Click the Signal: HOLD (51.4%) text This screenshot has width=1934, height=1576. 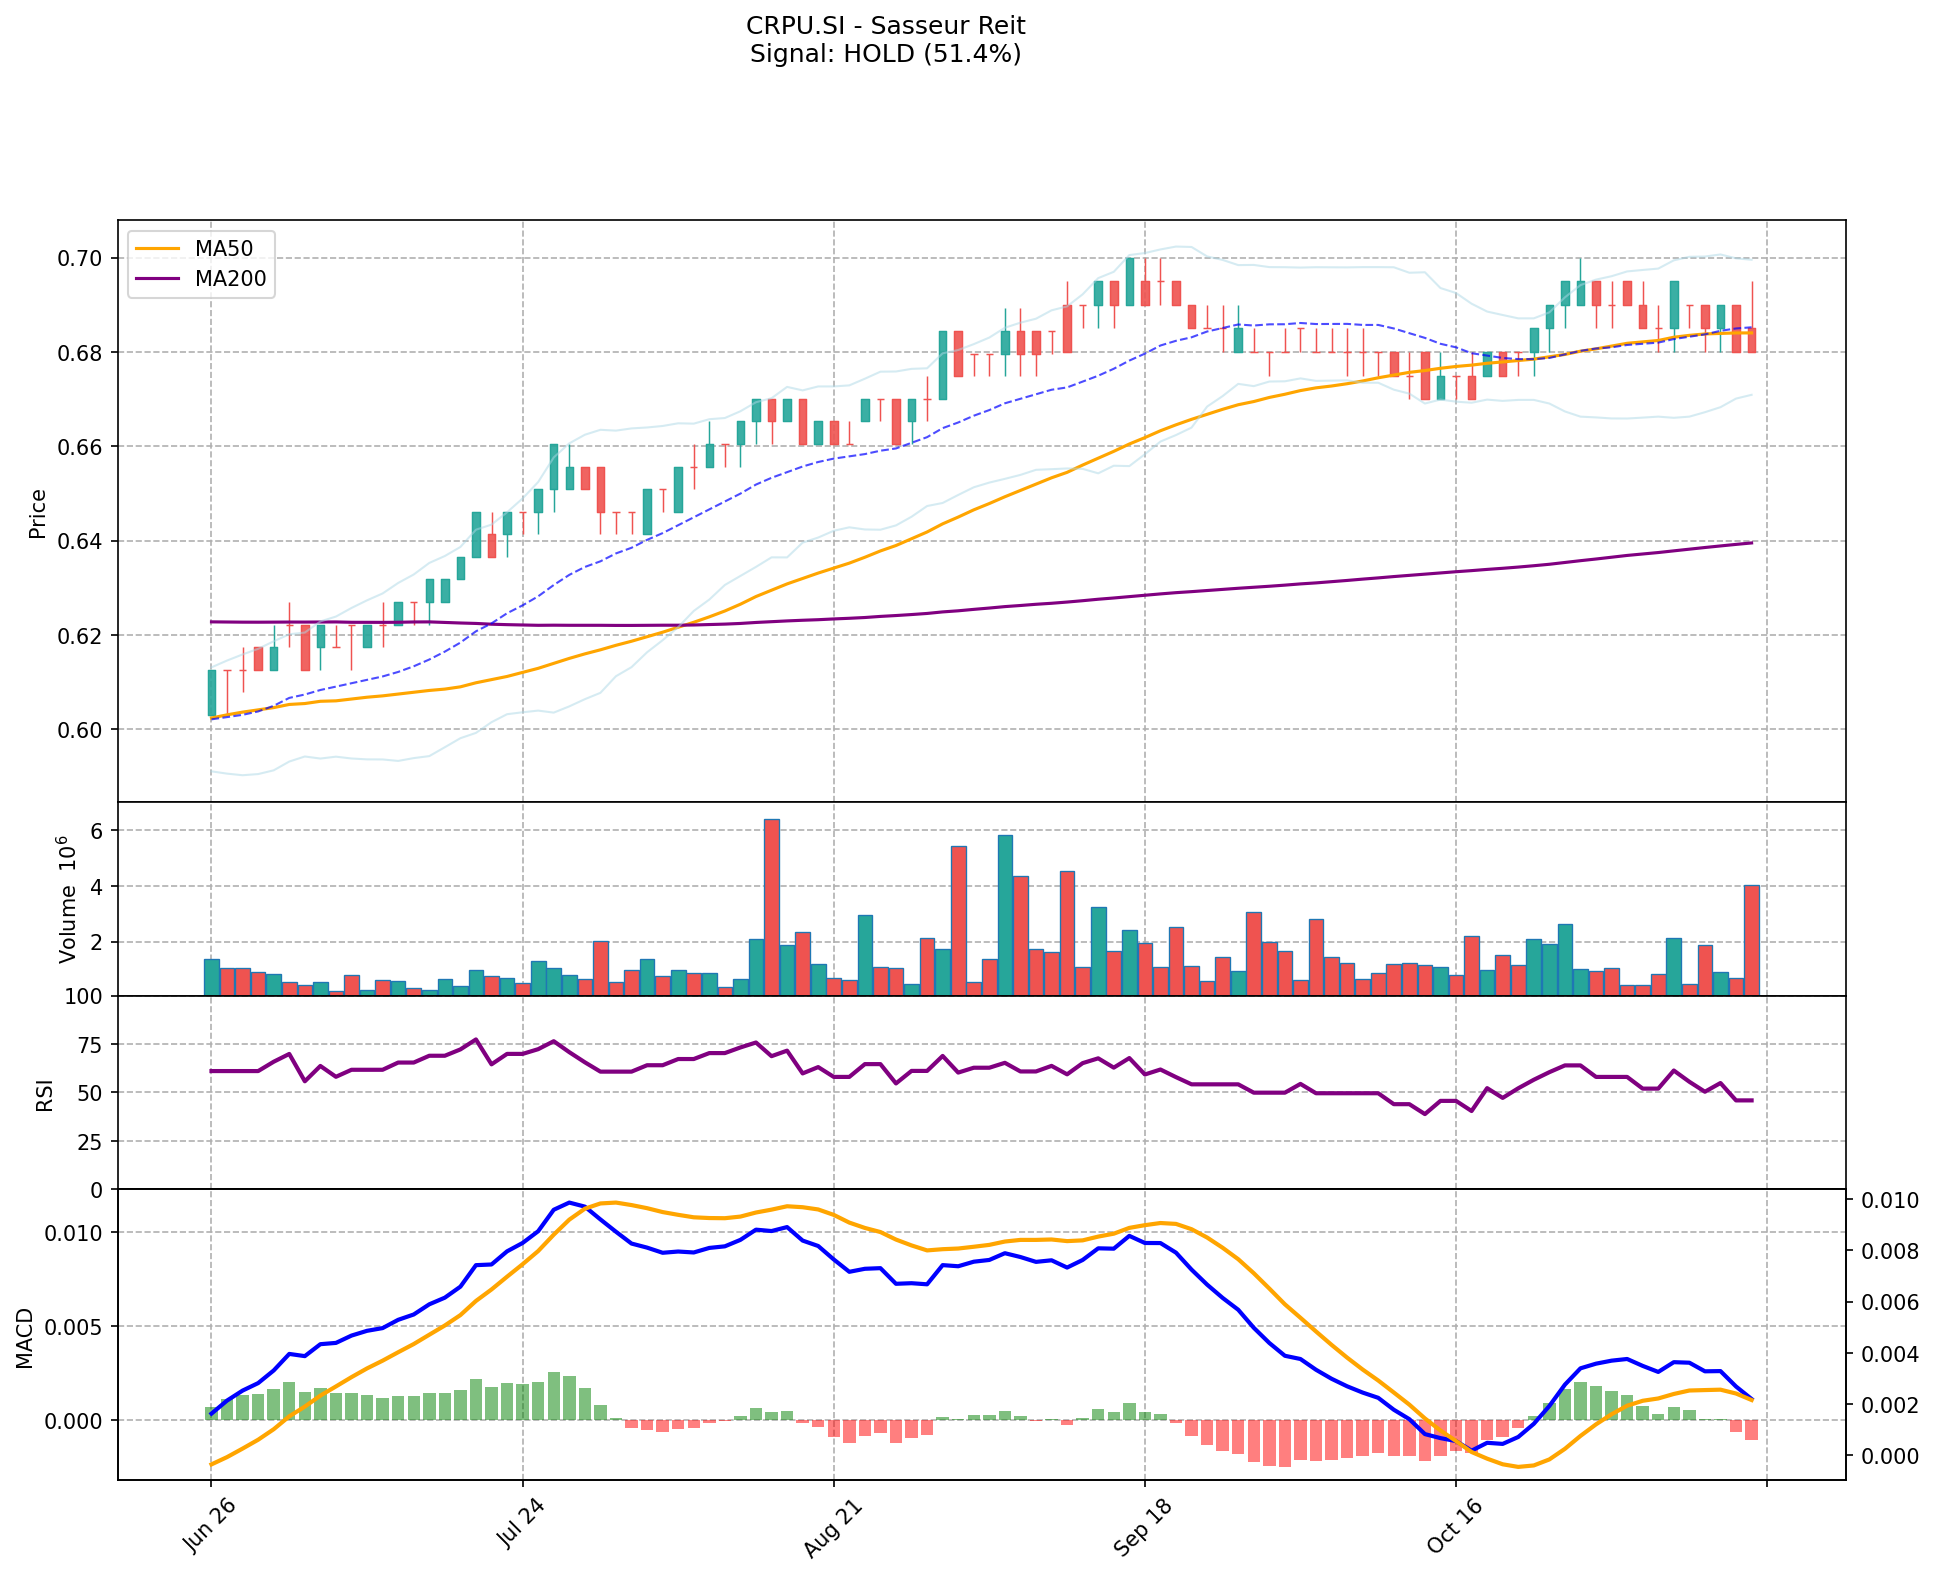pyautogui.click(x=885, y=54)
